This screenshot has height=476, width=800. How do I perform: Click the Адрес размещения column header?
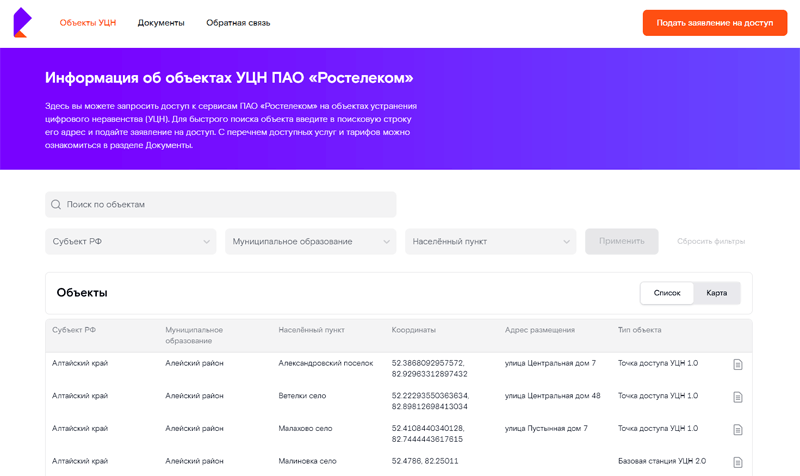(x=540, y=330)
